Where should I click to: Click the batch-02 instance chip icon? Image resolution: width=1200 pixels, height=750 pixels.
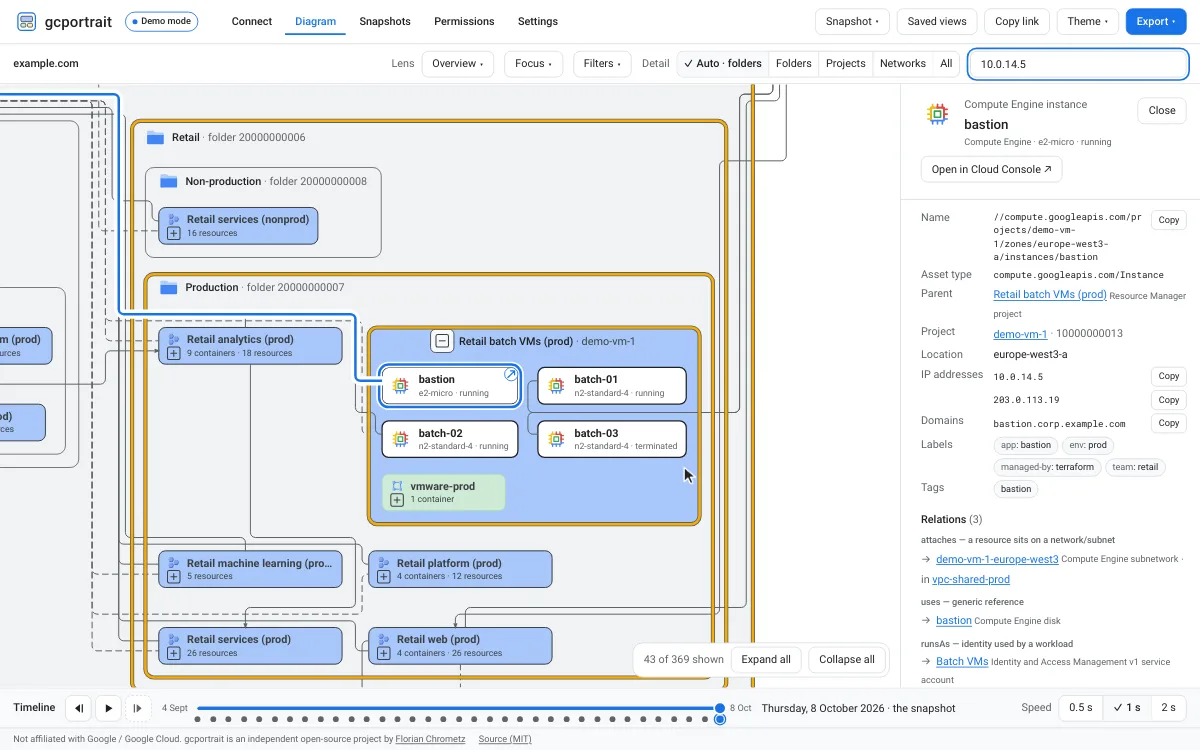(x=400, y=439)
